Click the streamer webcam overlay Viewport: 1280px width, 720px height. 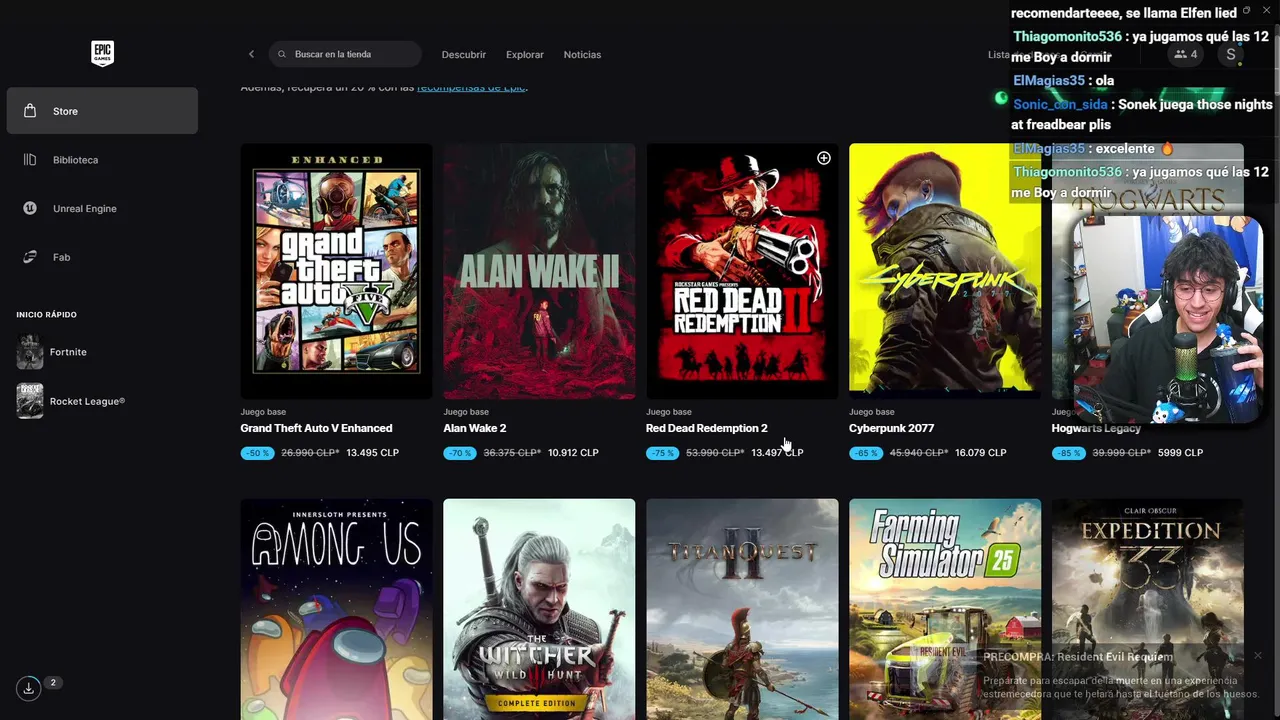click(1168, 320)
